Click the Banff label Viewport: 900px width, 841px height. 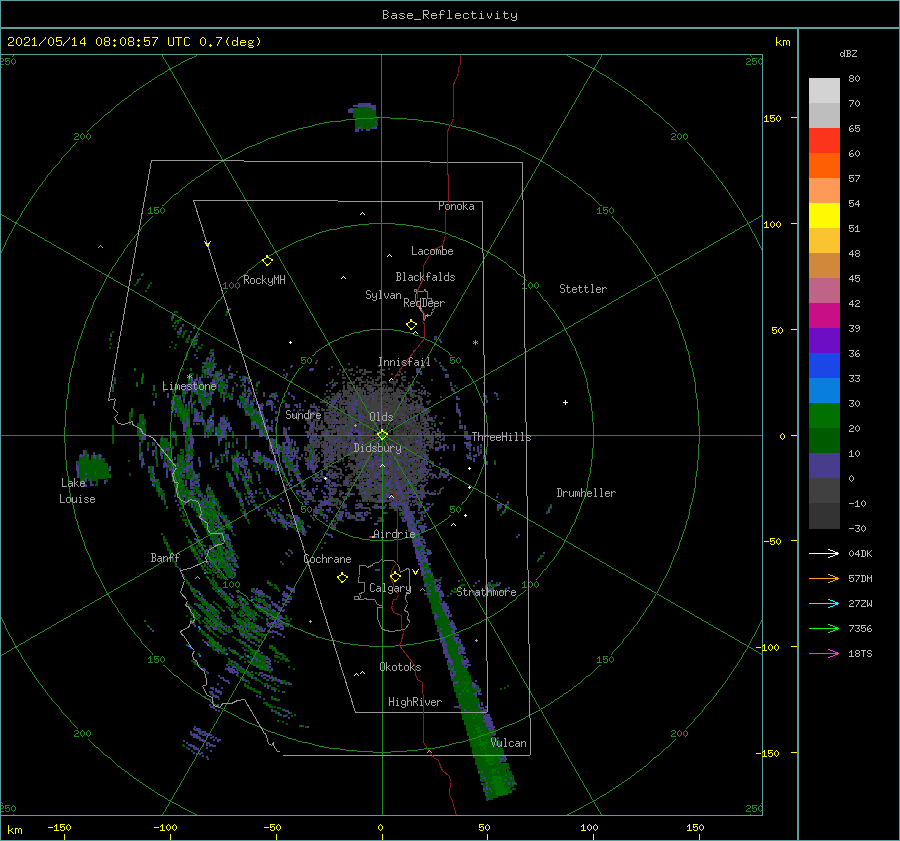[x=165, y=557]
